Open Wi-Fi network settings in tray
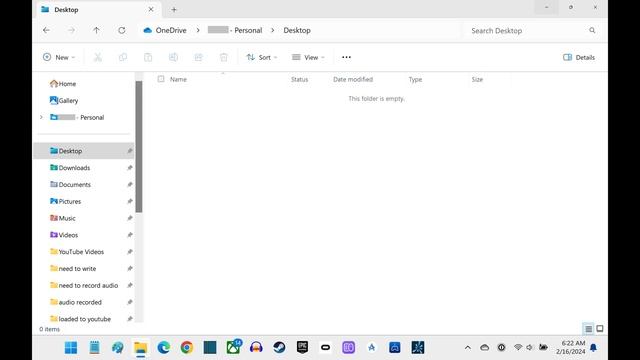This screenshot has height=360, width=640. [518, 347]
